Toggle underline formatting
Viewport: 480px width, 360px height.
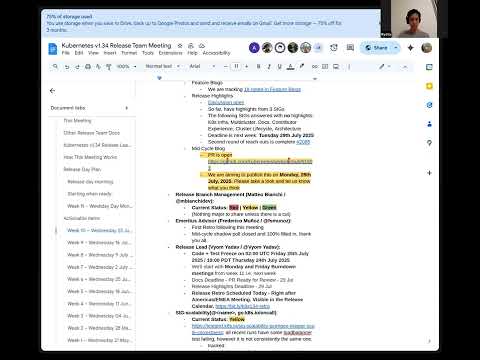pos(280,67)
